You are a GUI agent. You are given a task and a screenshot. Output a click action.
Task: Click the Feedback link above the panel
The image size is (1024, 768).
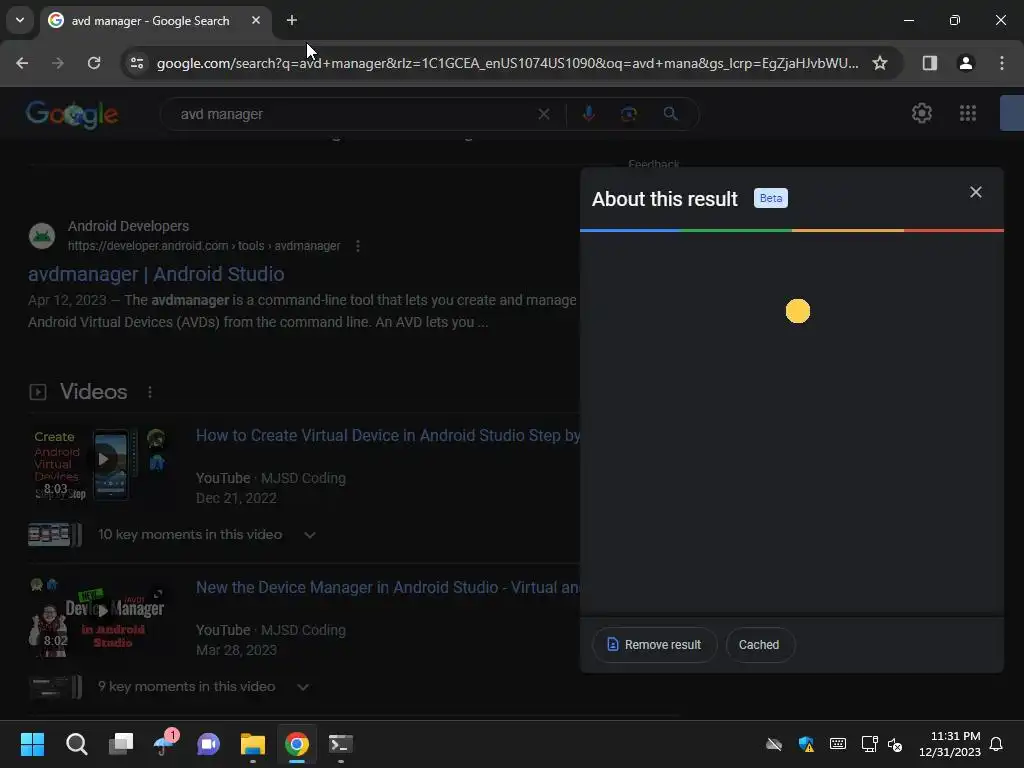(x=654, y=164)
